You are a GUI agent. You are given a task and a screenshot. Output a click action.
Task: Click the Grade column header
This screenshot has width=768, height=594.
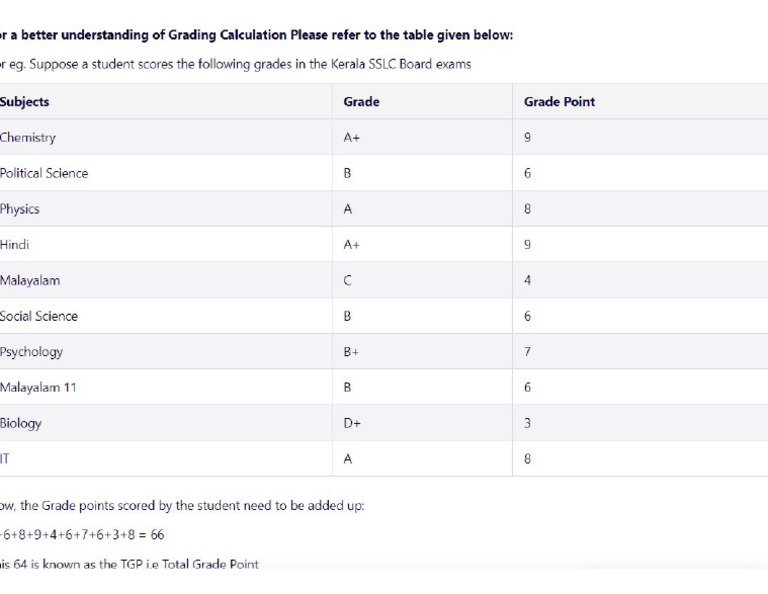(361, 102)
